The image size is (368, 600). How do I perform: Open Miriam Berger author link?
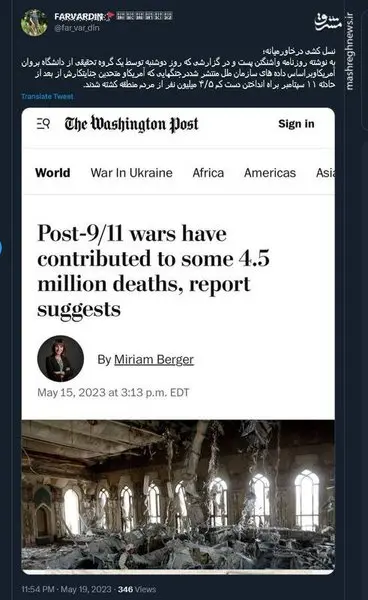tap(154, 359)
